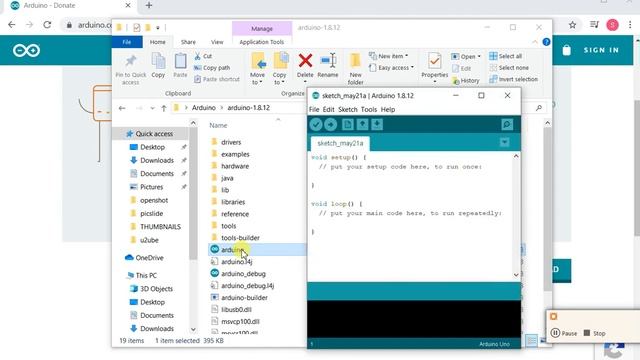Select the arduino_debug file
Image resolution: width=640 pixels, height=360 pixels.
[x=243, y=274]
